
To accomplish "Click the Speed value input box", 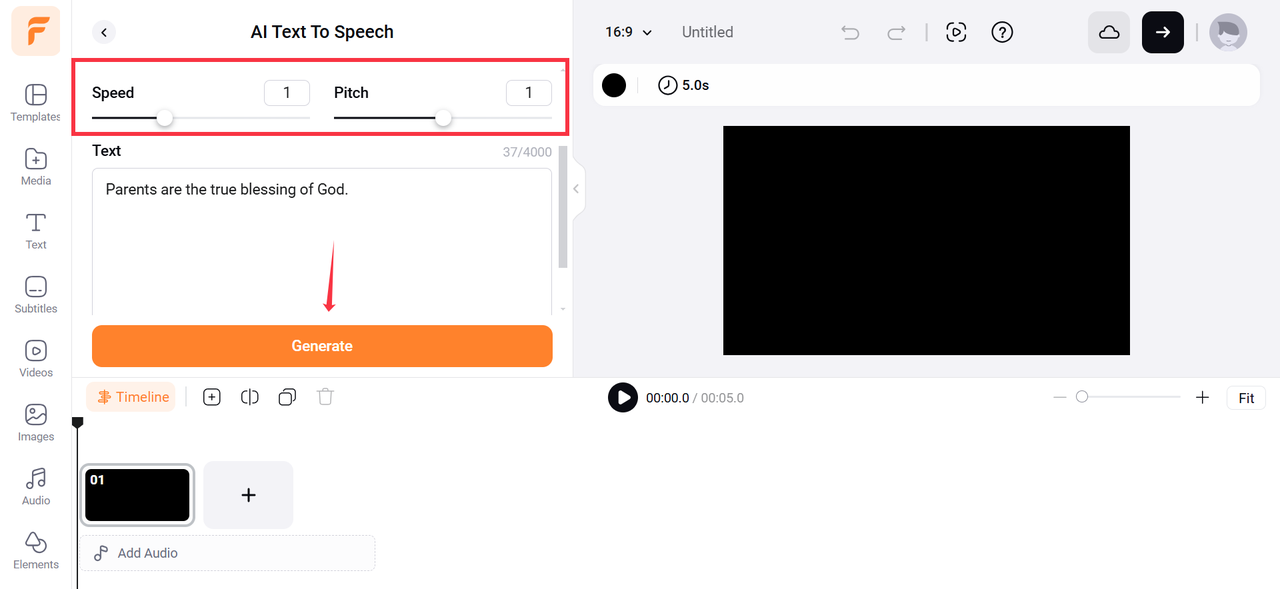I will (287, 93).
